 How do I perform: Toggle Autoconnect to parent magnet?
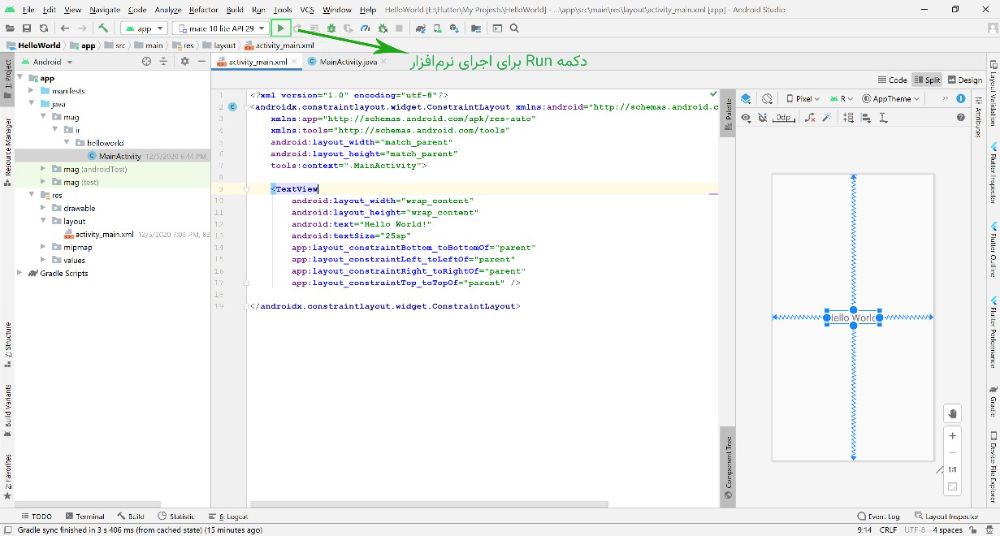pos(762,117)
